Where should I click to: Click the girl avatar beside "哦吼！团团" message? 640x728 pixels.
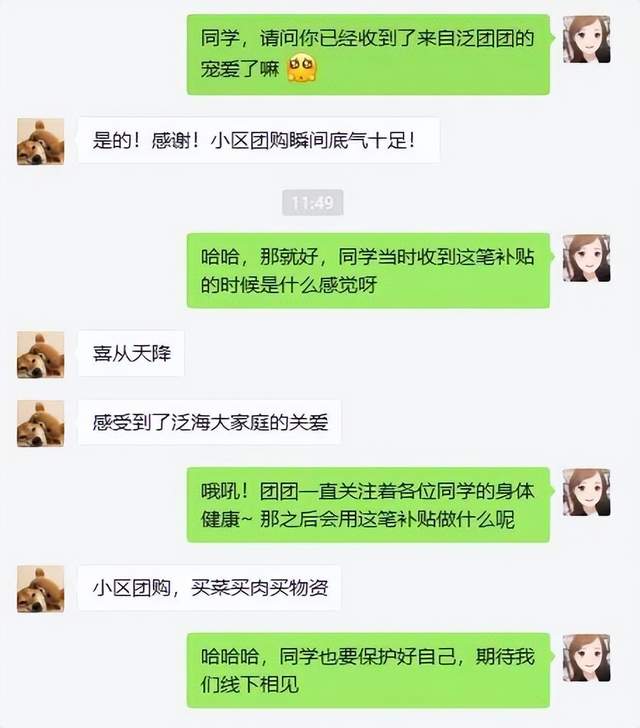click(x=586, y=492)
